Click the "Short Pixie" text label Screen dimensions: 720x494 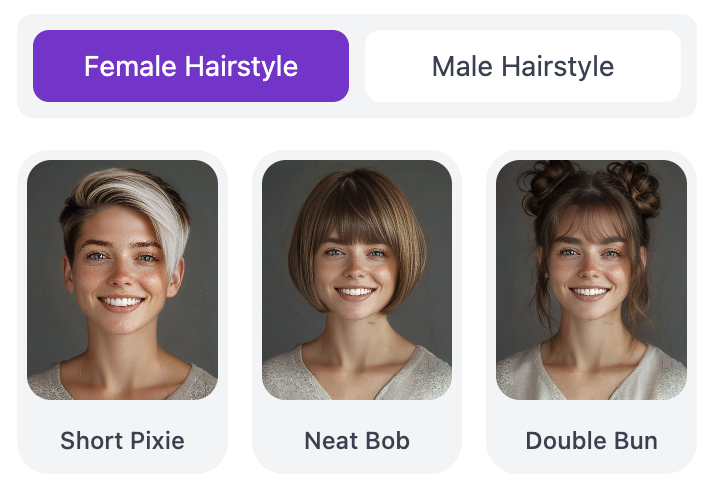tap(123, 441)
